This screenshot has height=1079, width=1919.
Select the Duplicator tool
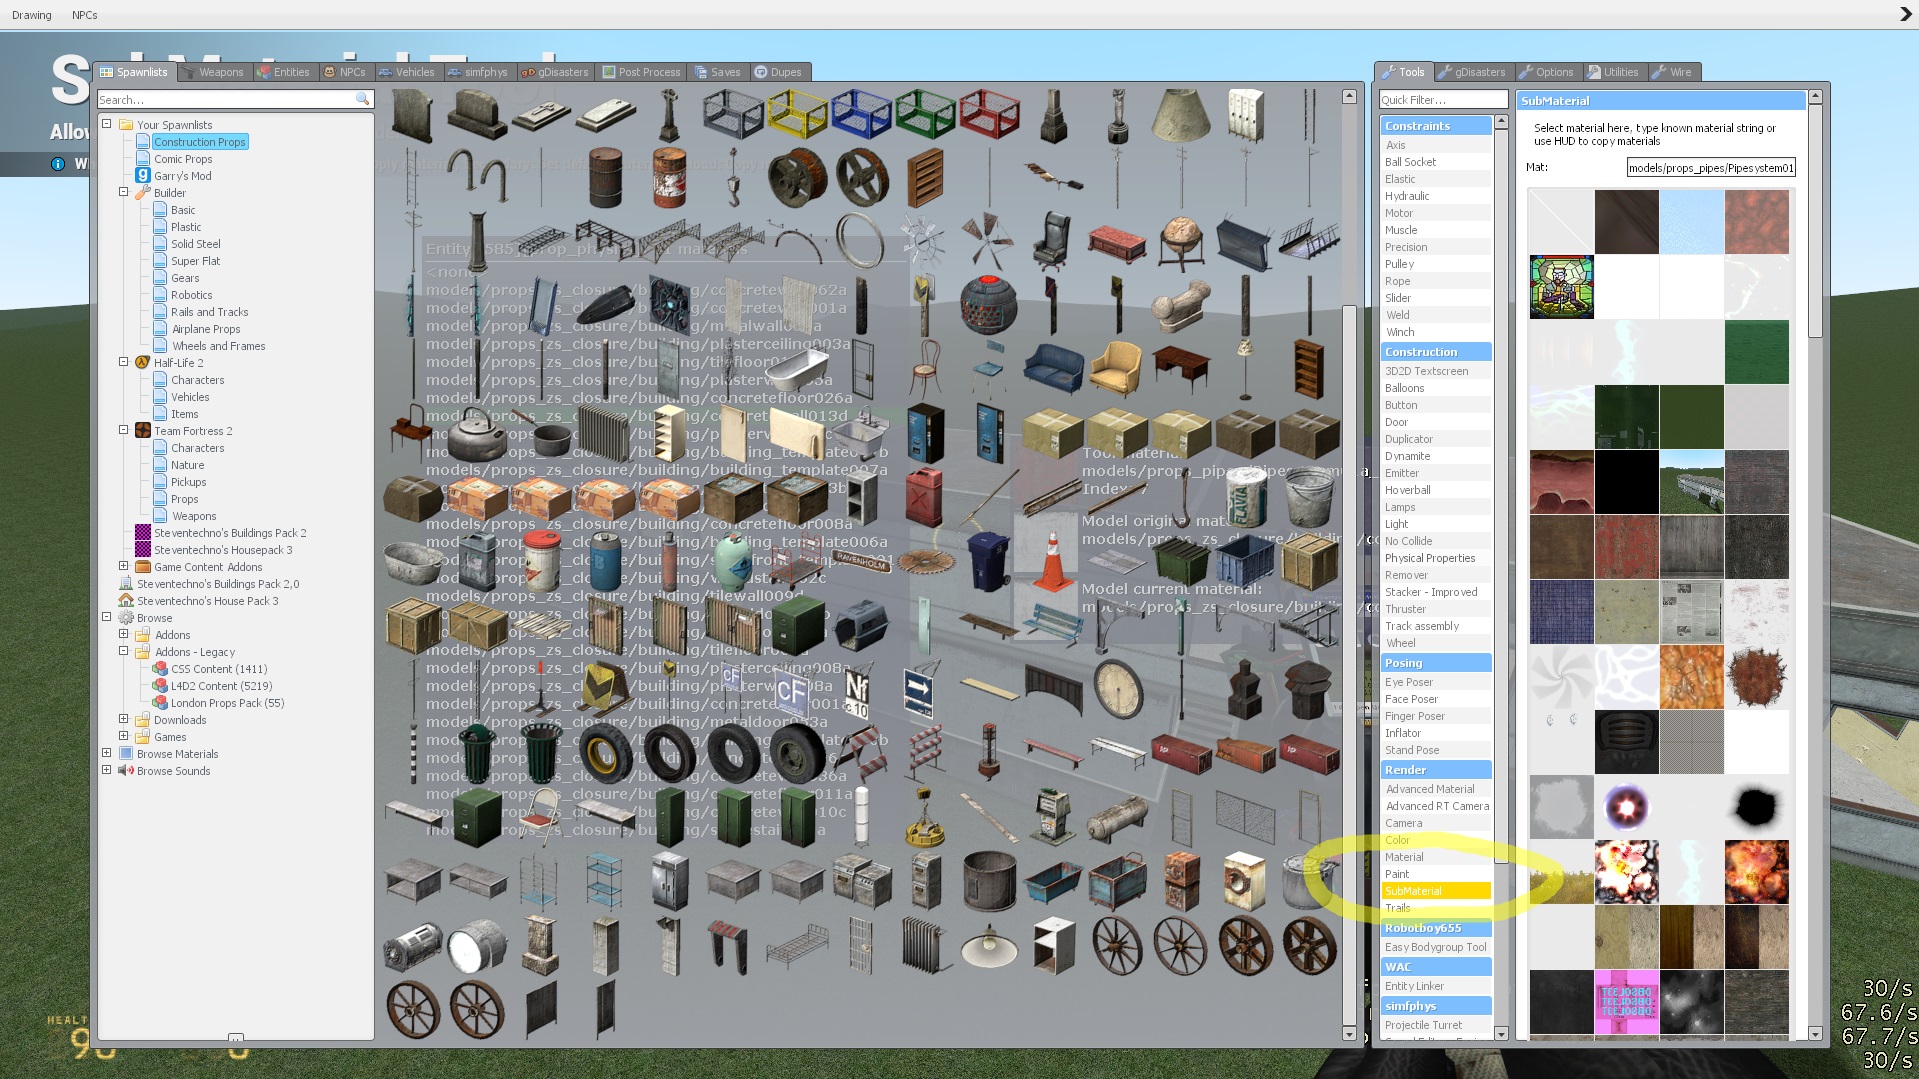point(1437,439)
